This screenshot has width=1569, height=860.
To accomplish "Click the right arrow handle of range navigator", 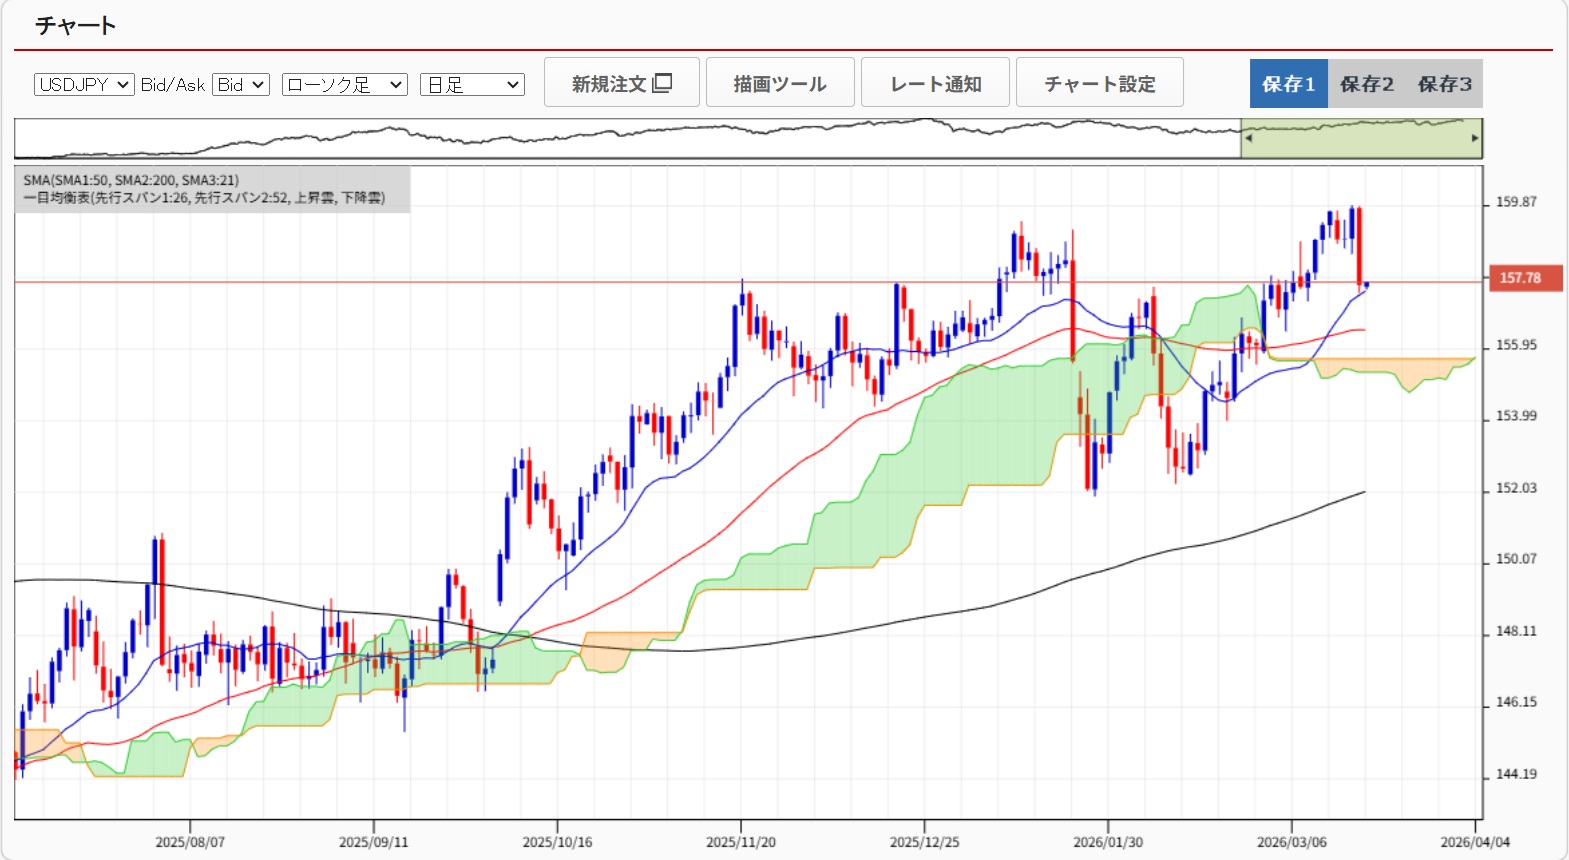I will pos(1475,139).
